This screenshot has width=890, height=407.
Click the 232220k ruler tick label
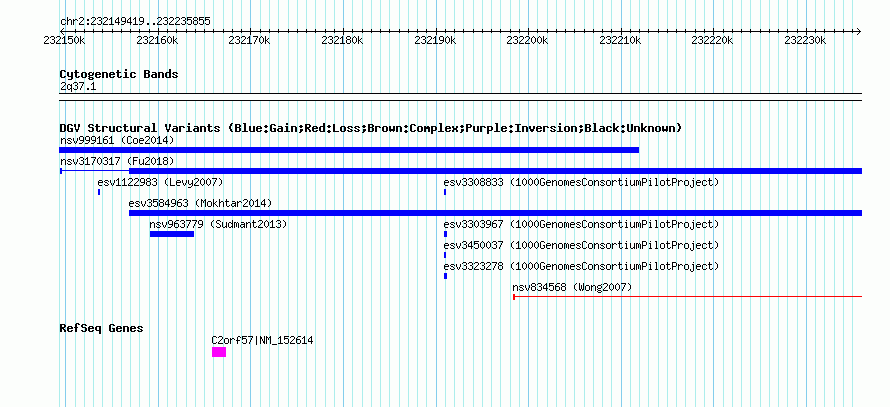coord(713,40)
